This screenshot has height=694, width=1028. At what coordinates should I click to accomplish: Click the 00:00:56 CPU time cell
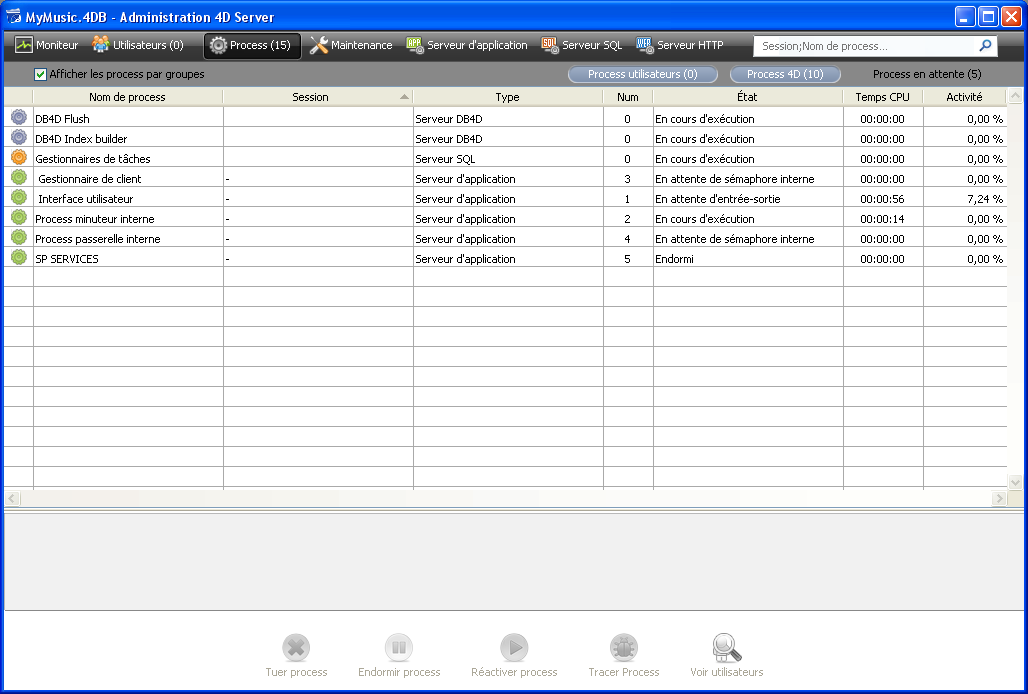coord(882,199)
